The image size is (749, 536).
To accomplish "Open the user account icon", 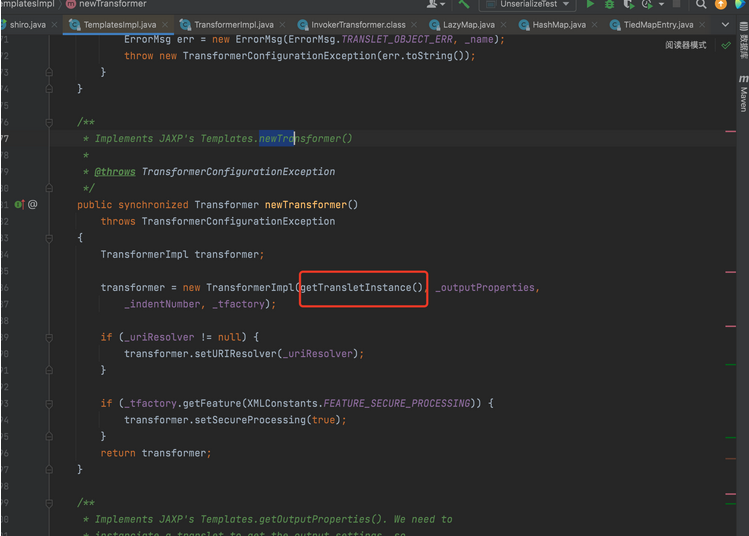I will tap(432, 4).
